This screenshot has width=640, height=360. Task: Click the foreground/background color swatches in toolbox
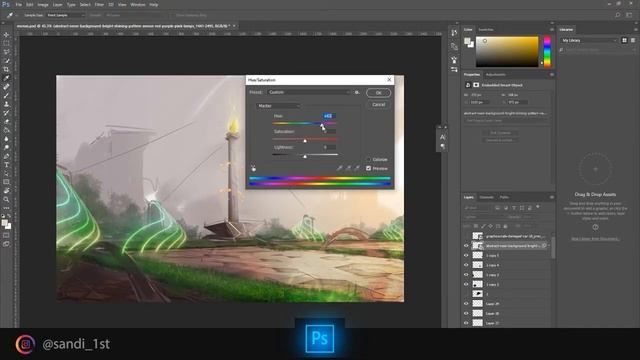click(6, 224)
